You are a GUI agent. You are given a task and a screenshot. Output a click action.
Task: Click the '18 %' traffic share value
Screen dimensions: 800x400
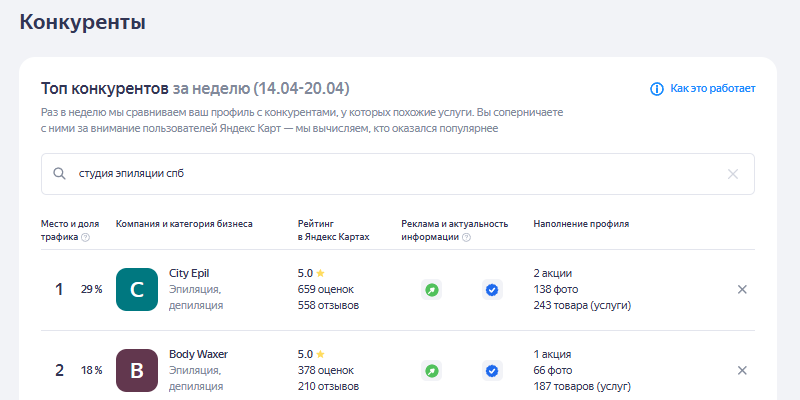tap(92, 370)
